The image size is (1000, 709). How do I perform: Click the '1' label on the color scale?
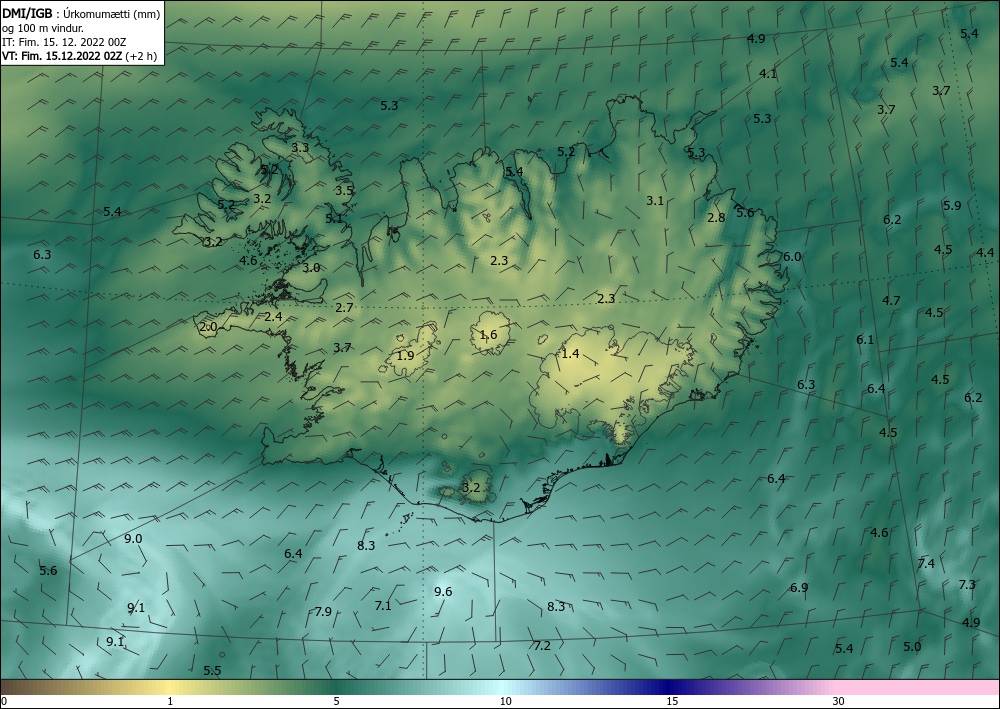pyautogui.click(x=170, y=701)
